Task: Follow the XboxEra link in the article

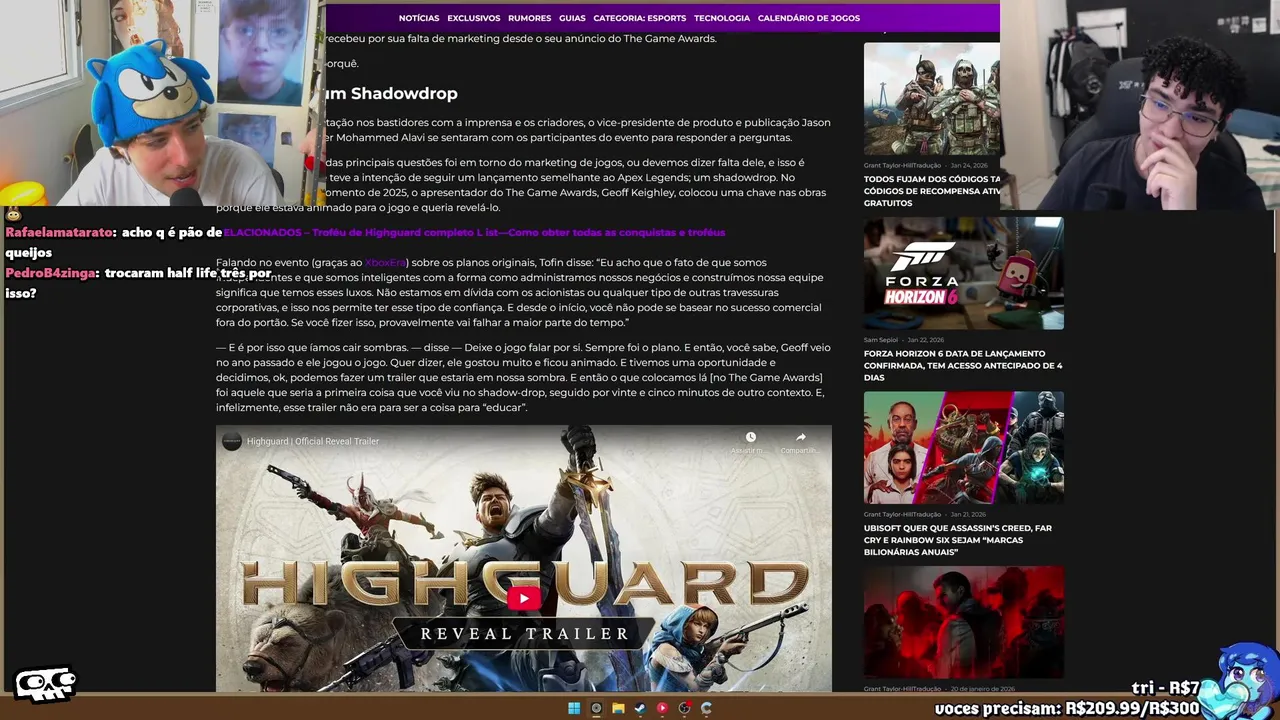Action: tap(385, 262)
